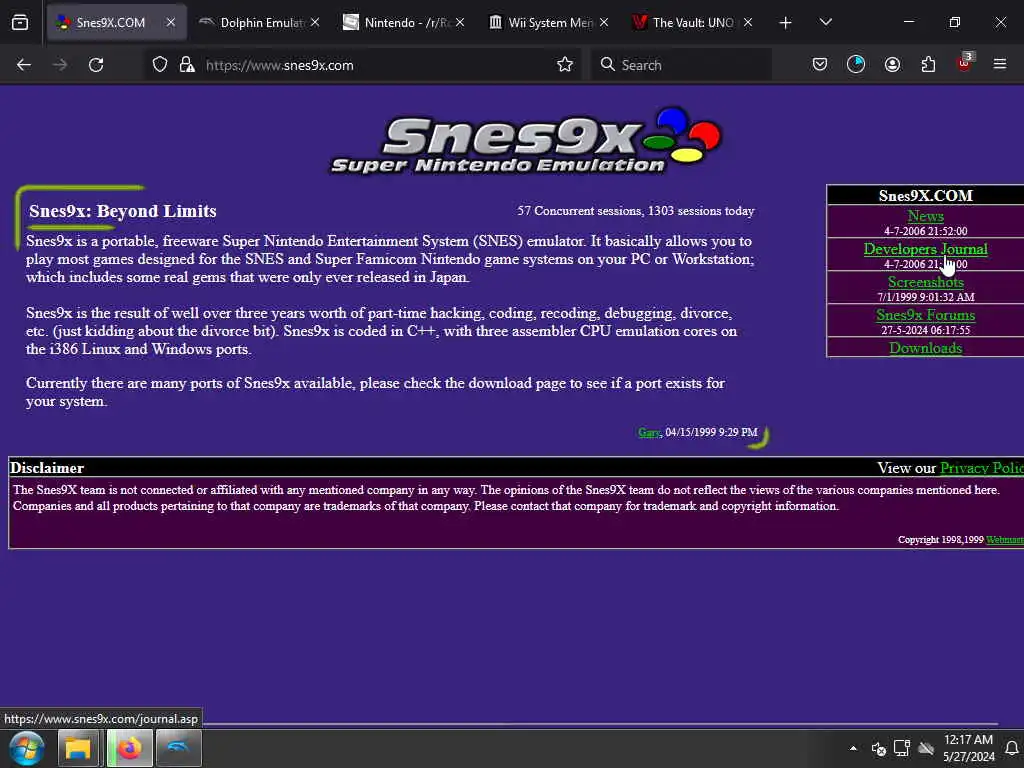Click the red uBlock extension icon

click(x=964, y=63)
